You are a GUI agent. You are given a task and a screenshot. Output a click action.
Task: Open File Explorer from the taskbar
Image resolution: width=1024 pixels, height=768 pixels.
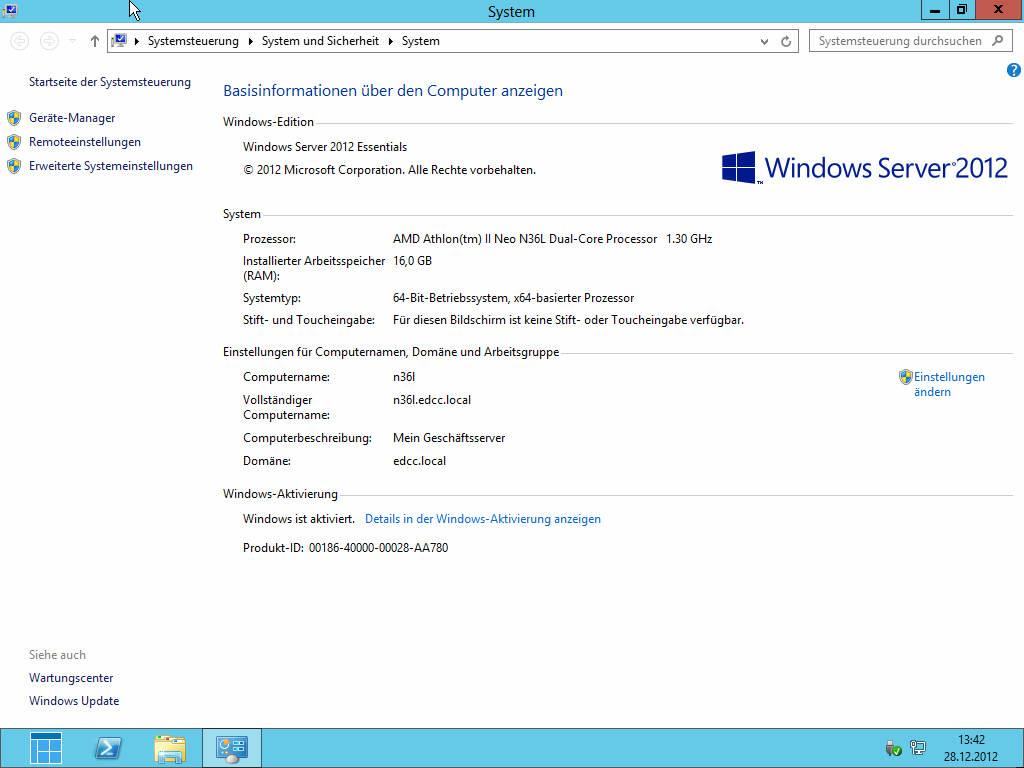[170, 748]
